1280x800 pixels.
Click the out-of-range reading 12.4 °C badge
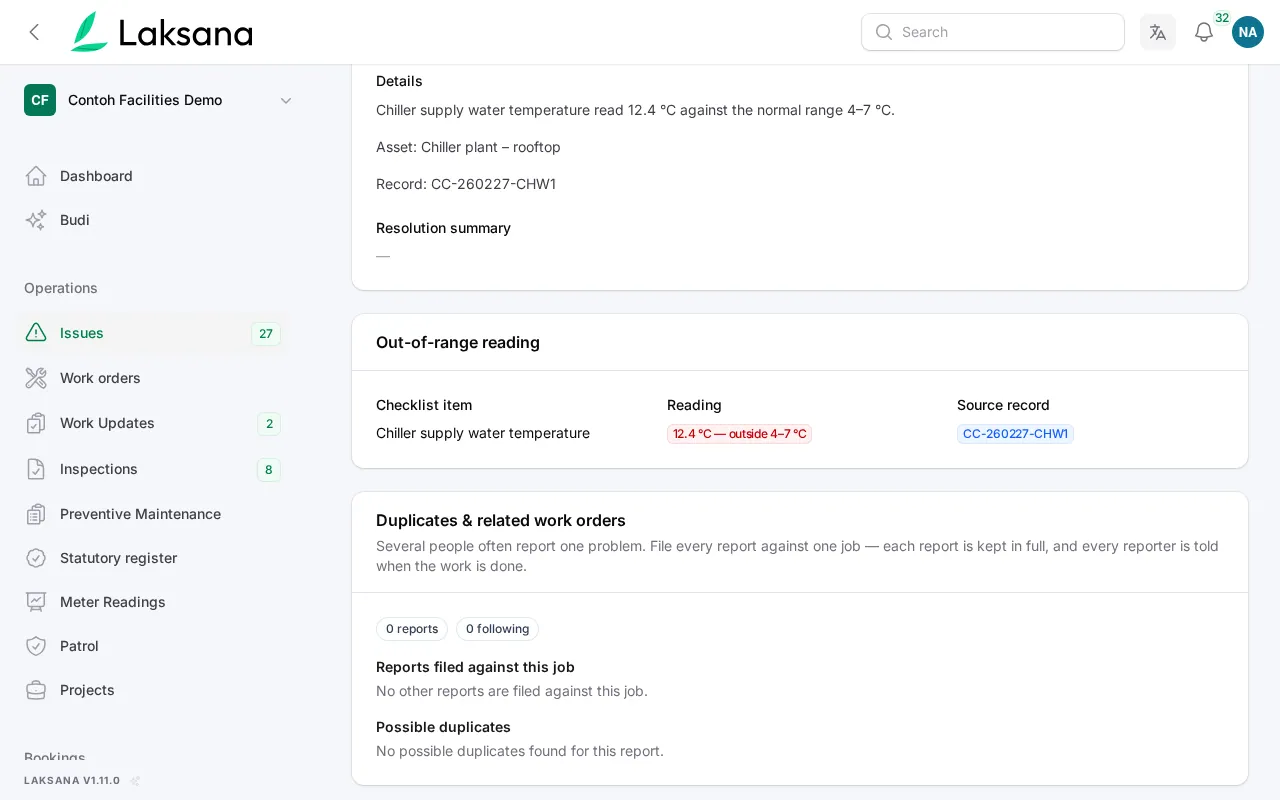(x=739, y=434)
